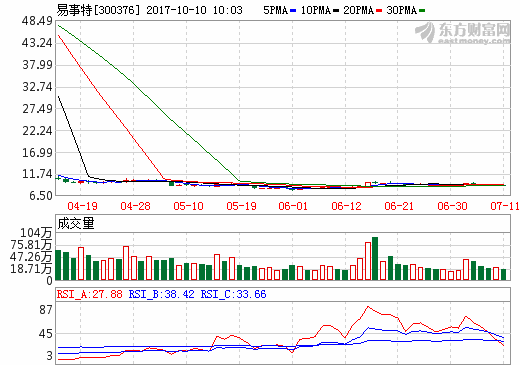Click the 43.24 price axis label
This screenshot has width=520, height=365.
(37, 43)
